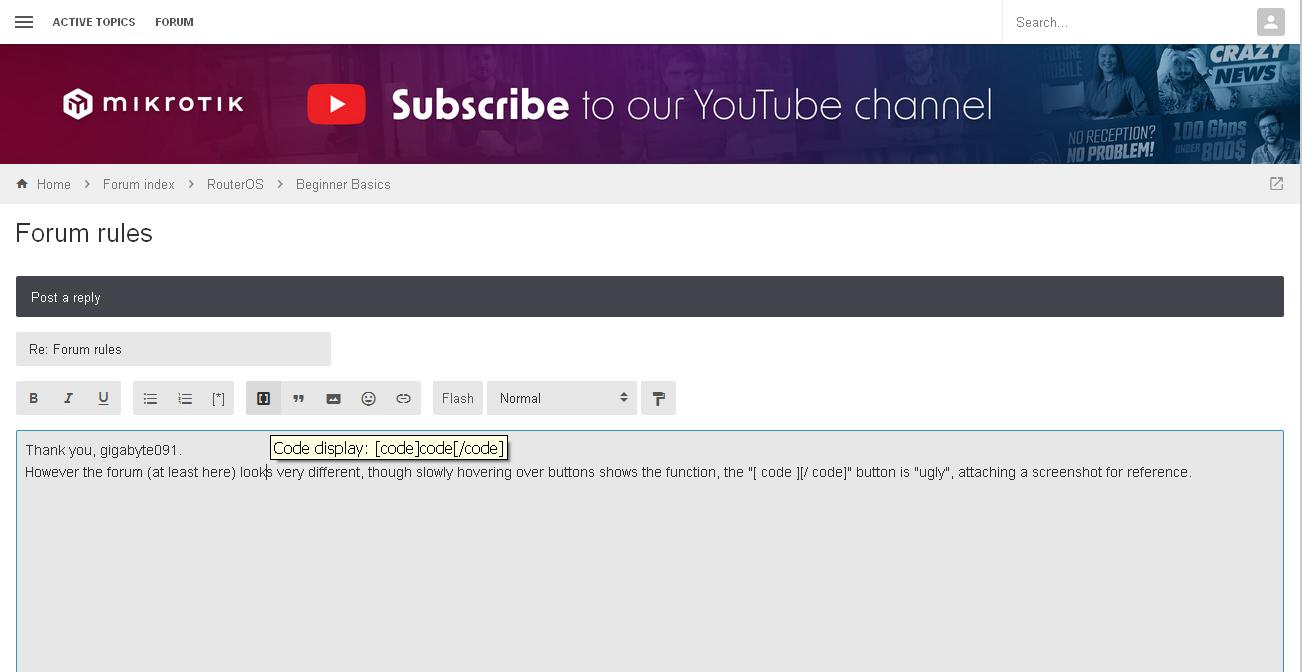The height and width of the screenshot is (672, 1302).
Task: Focus the Search field in the header
Action: [1128, 22]
